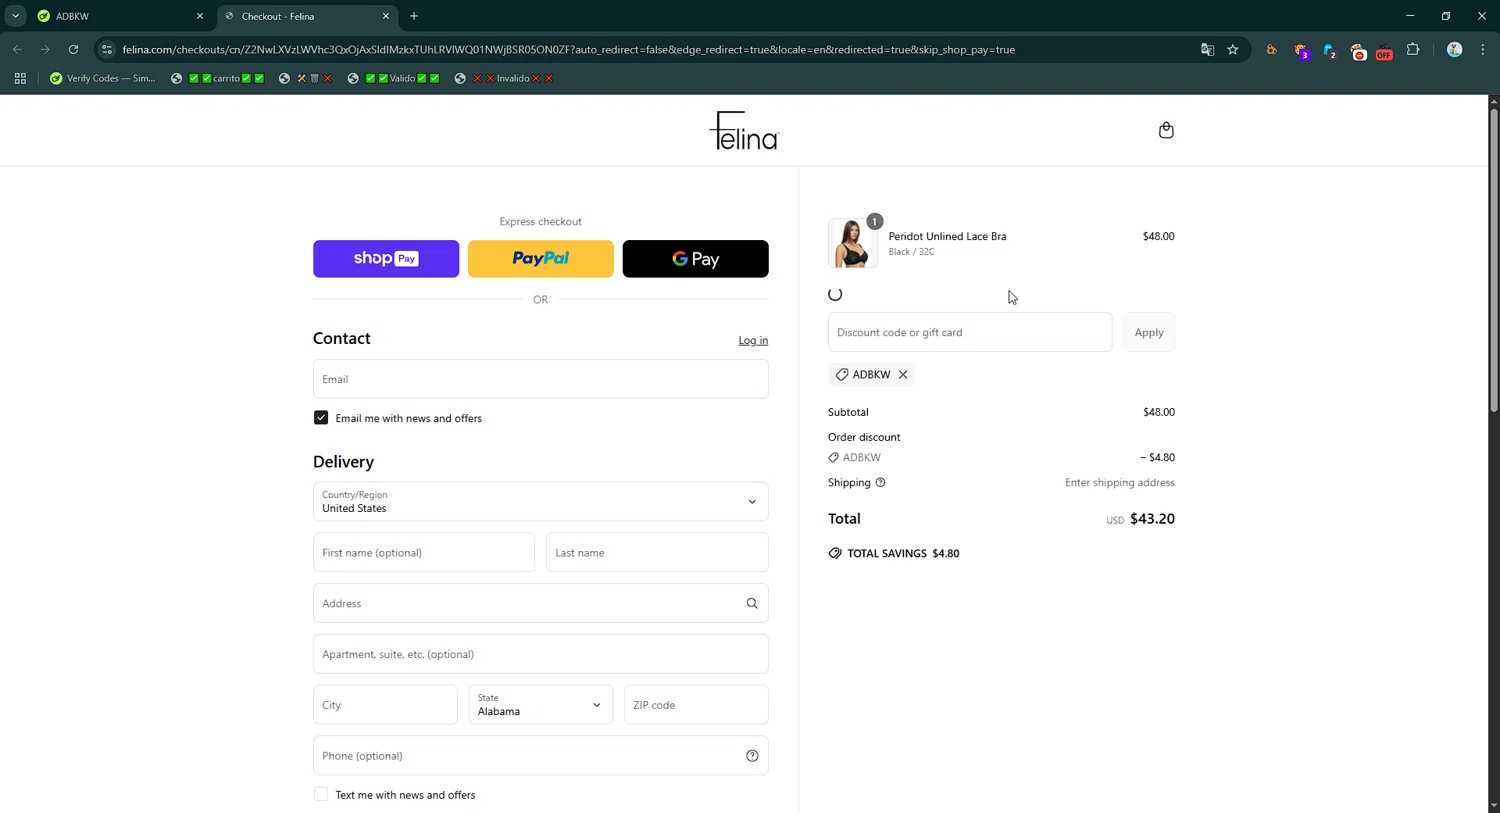Viewport: 1500px width, 813px height.
Task: Click the 'Enter shipping address' text
Action: 1120,482
